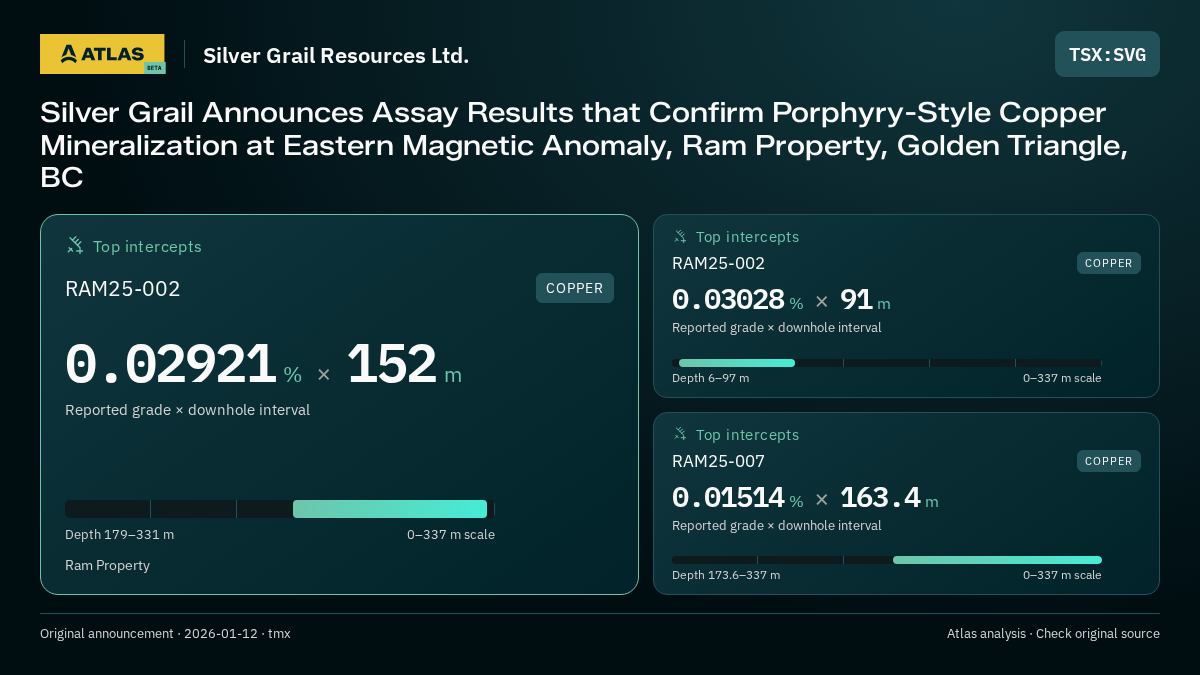Click the Ram Property label

tap(107, 565)
